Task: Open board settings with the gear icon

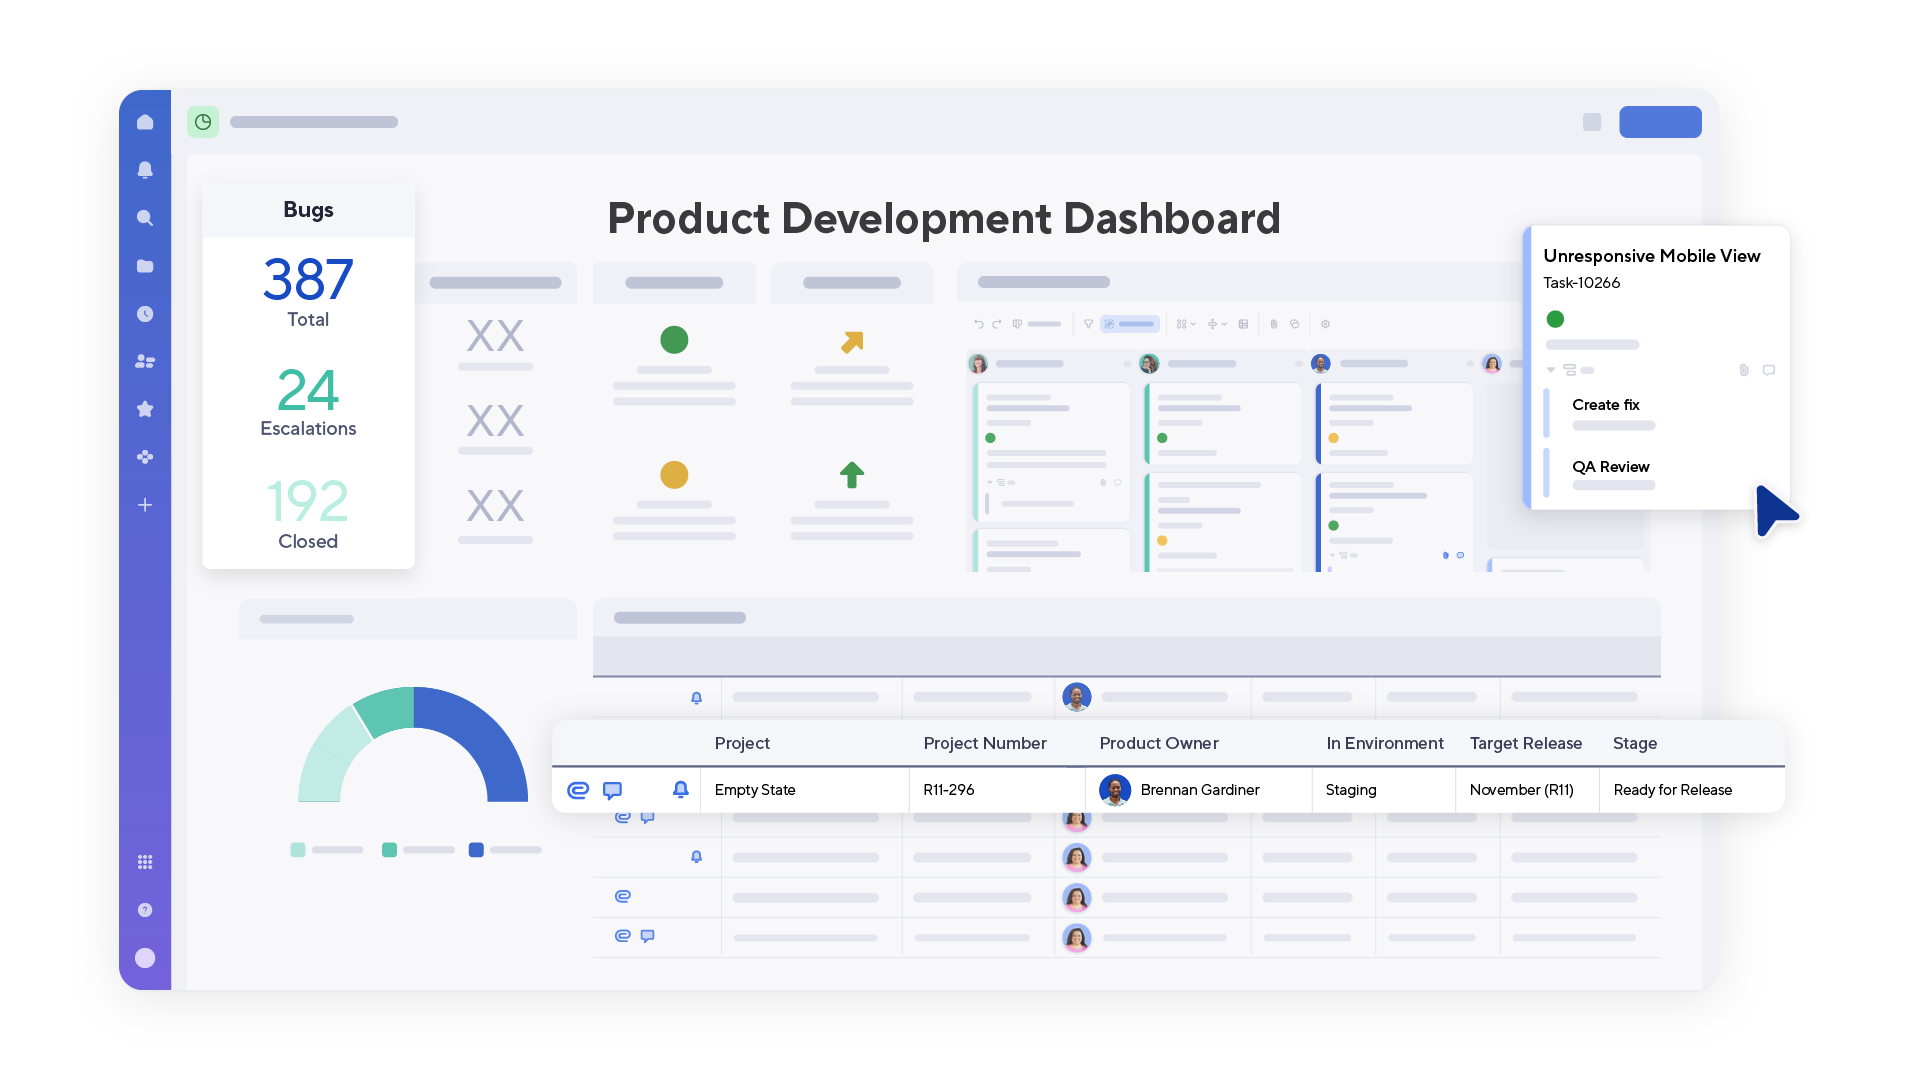Action: point(1326,324)
